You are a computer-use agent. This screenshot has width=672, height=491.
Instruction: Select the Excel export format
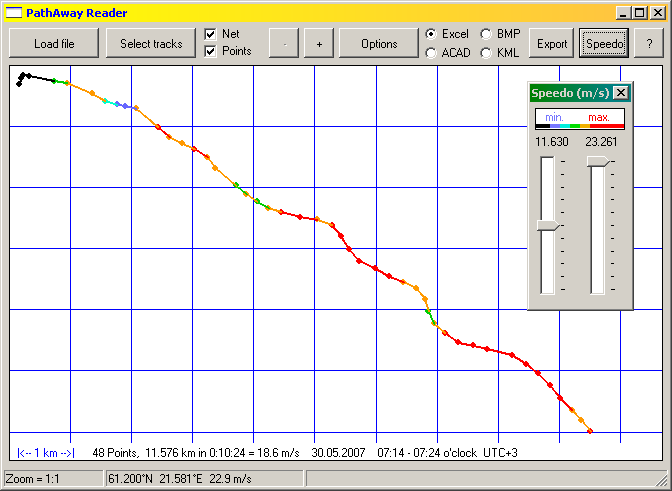coord(431,34)
